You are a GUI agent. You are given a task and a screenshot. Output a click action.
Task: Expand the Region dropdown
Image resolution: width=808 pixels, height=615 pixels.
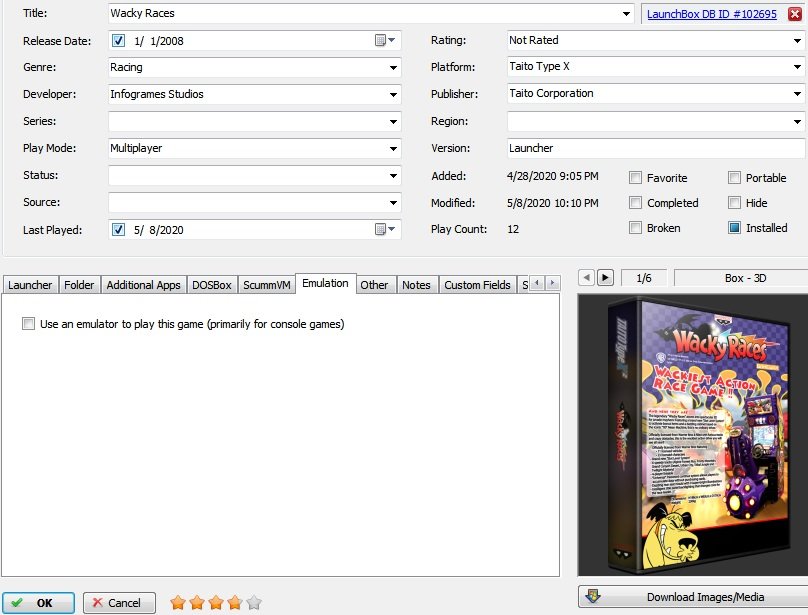[x=797, y=122]
